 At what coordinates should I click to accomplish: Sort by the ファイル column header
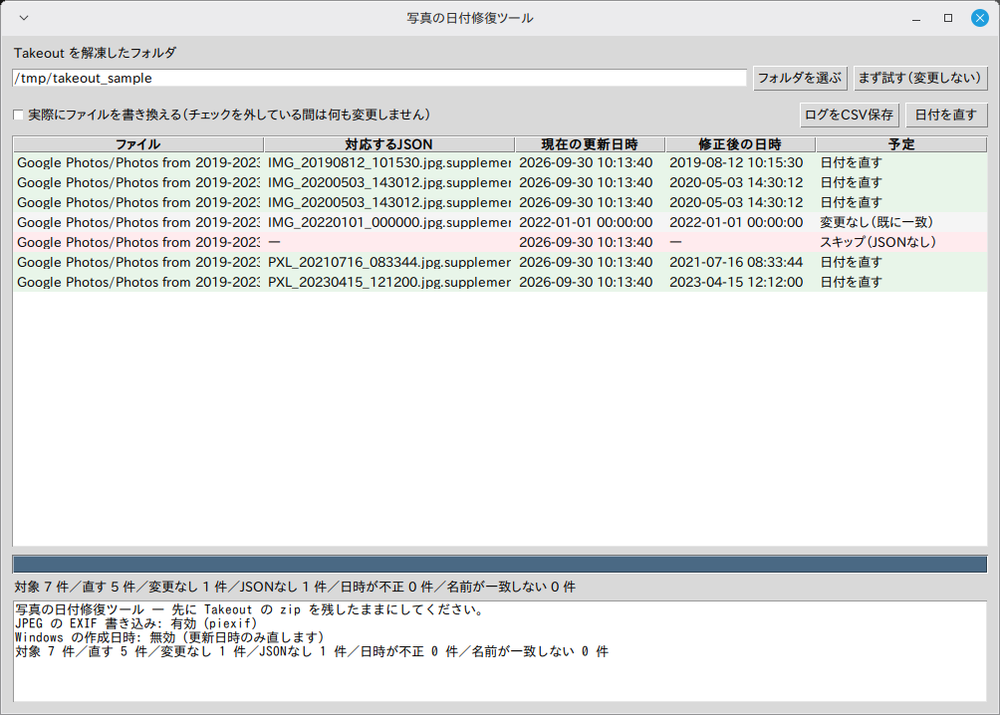click(x=138, y=144)
